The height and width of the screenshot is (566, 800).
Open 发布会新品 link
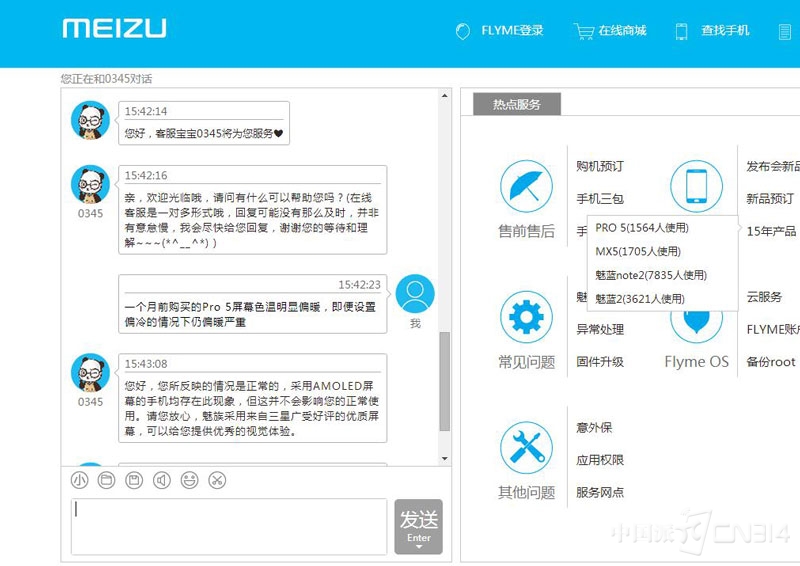pos(773,166)
